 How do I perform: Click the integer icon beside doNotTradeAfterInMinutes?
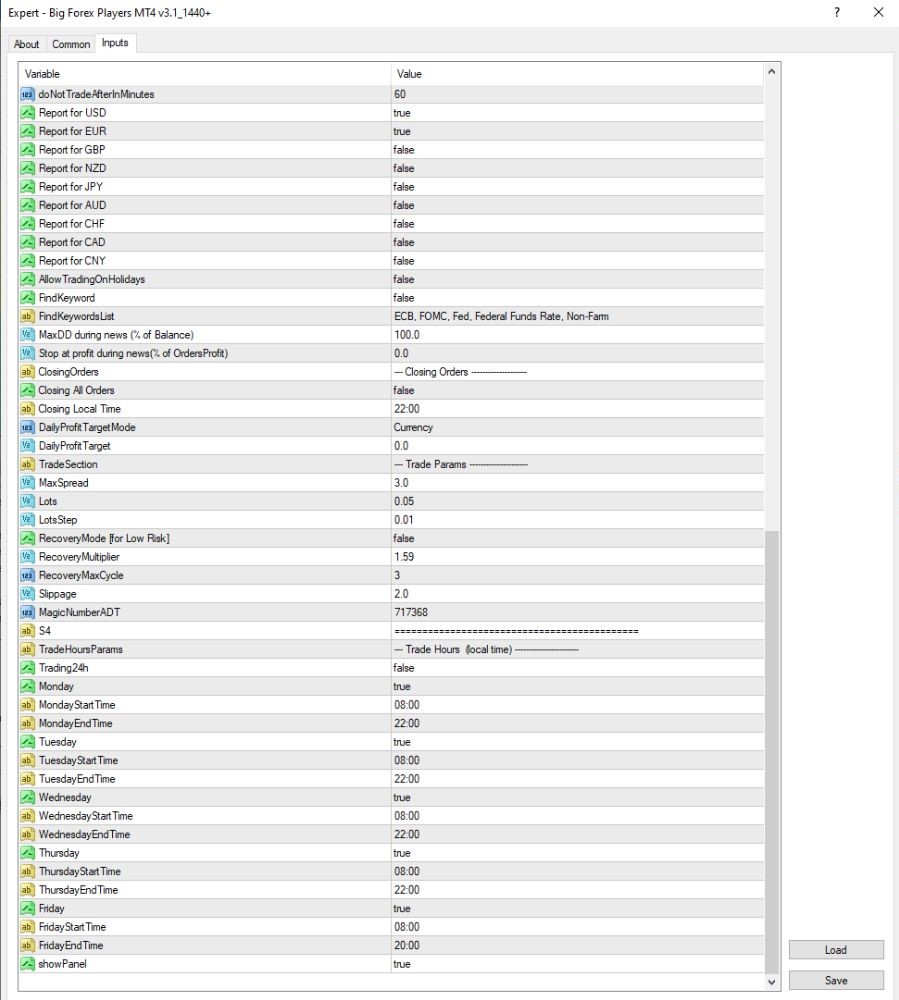pyautogui.click(x=27, y=94)
